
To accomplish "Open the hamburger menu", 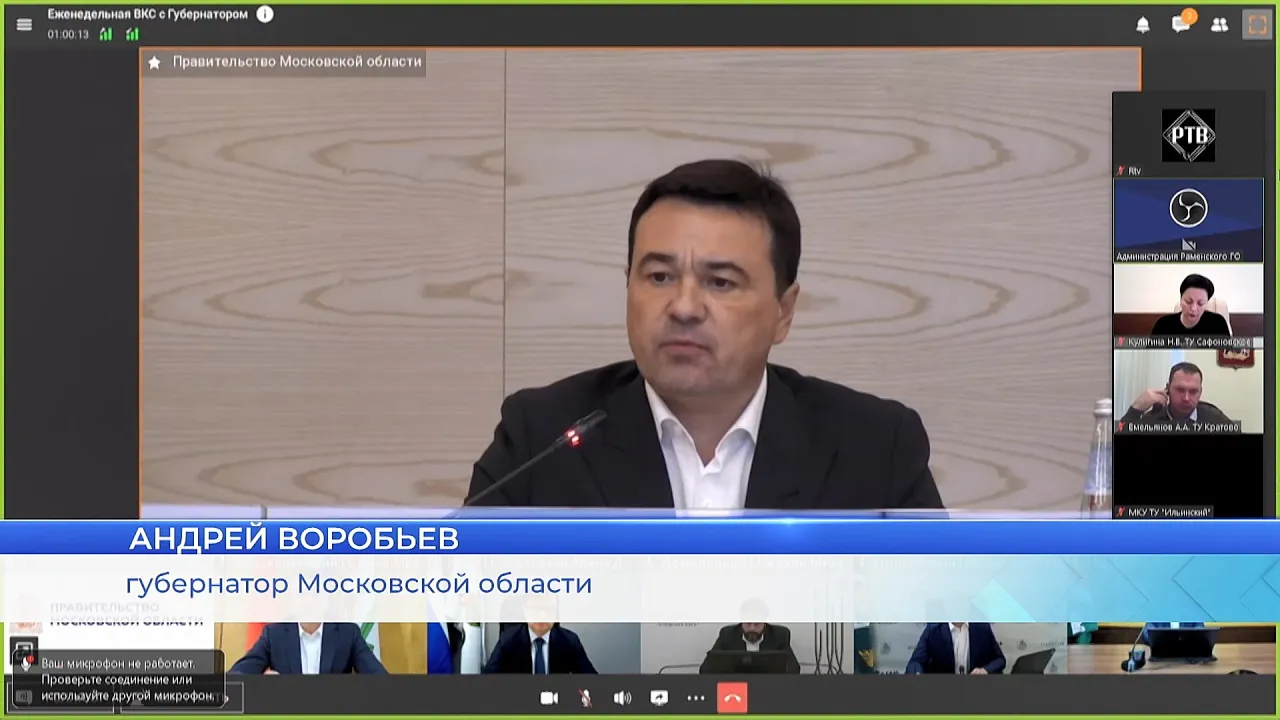I will click(x=24, y=25).
